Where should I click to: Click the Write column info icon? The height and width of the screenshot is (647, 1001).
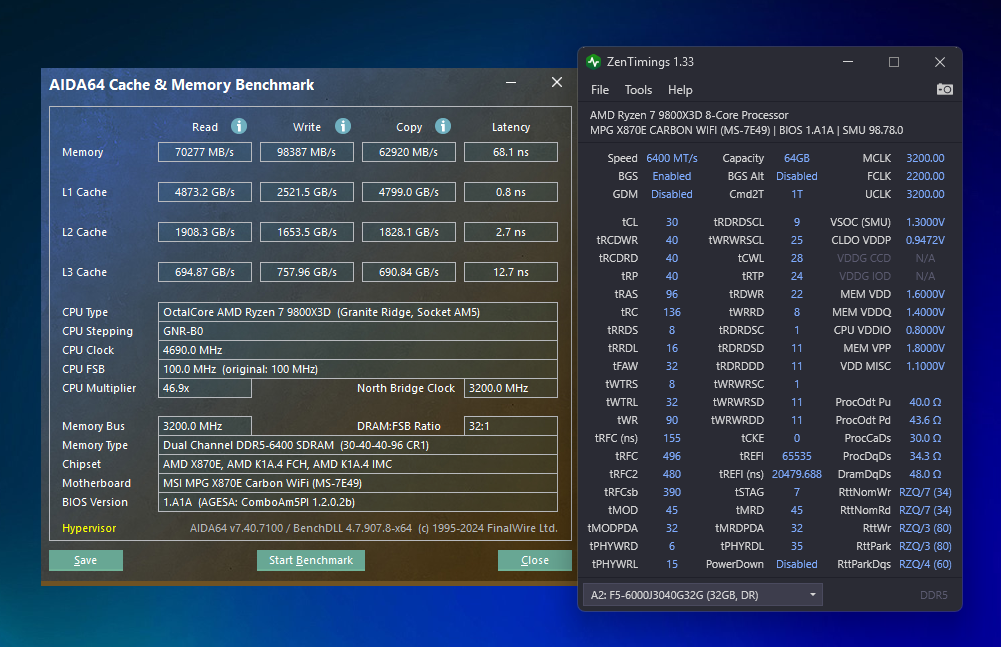pos(342,126)
